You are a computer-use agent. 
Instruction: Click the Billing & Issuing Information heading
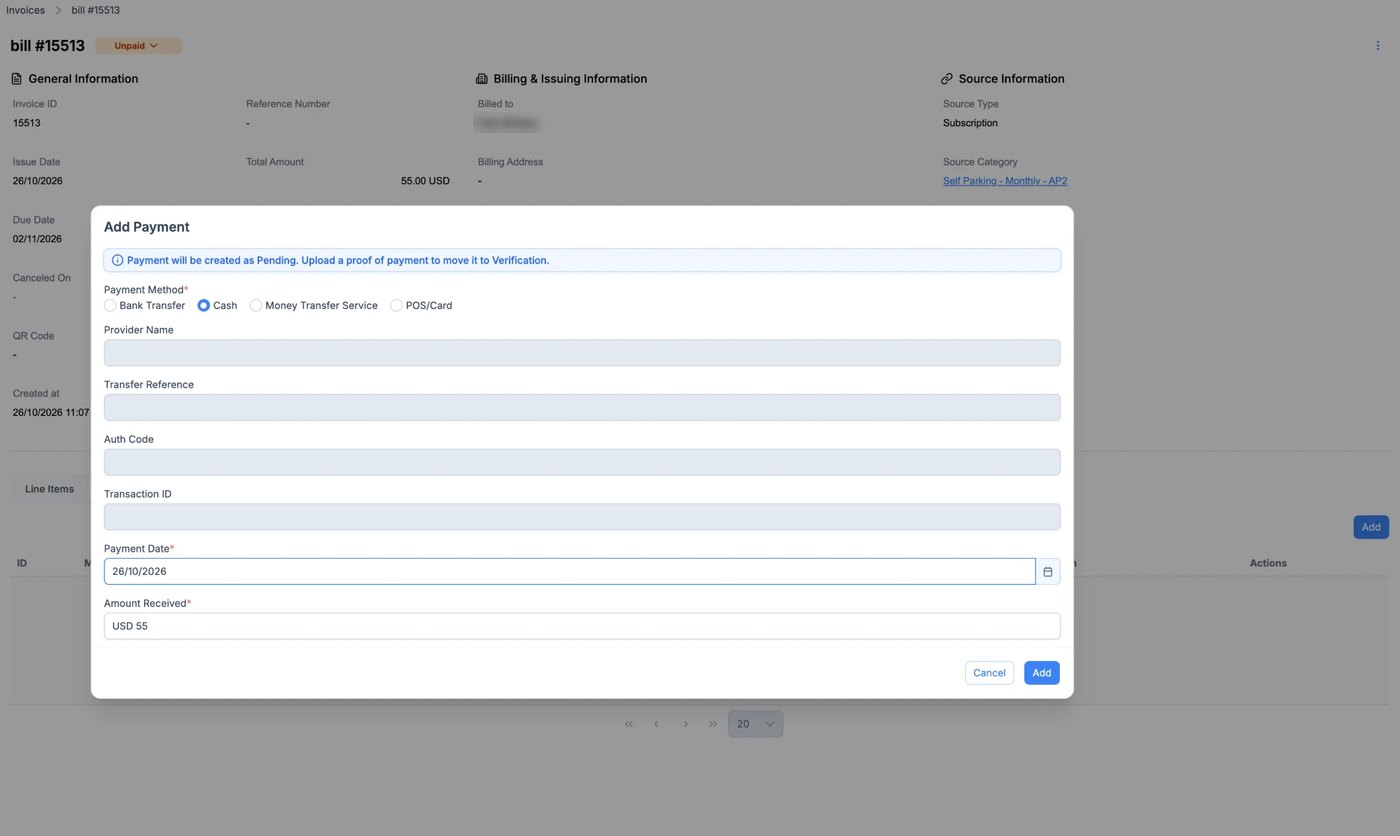(x=570, y=79)
